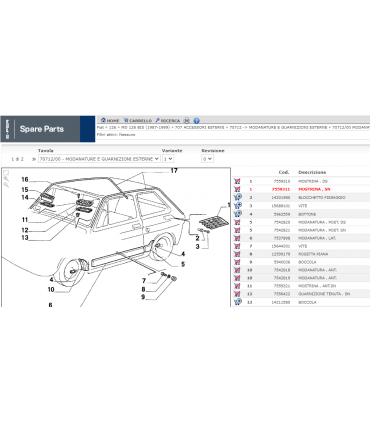
Task: Click callout number 14 in diagram
Action: click(25, 197)
